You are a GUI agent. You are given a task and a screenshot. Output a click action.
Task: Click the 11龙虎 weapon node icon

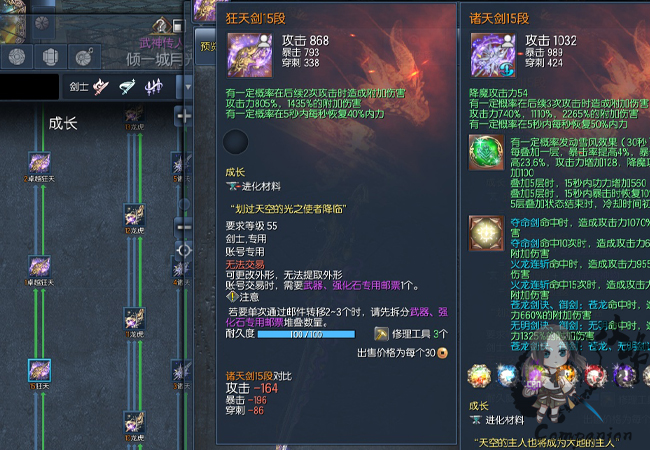134,318
